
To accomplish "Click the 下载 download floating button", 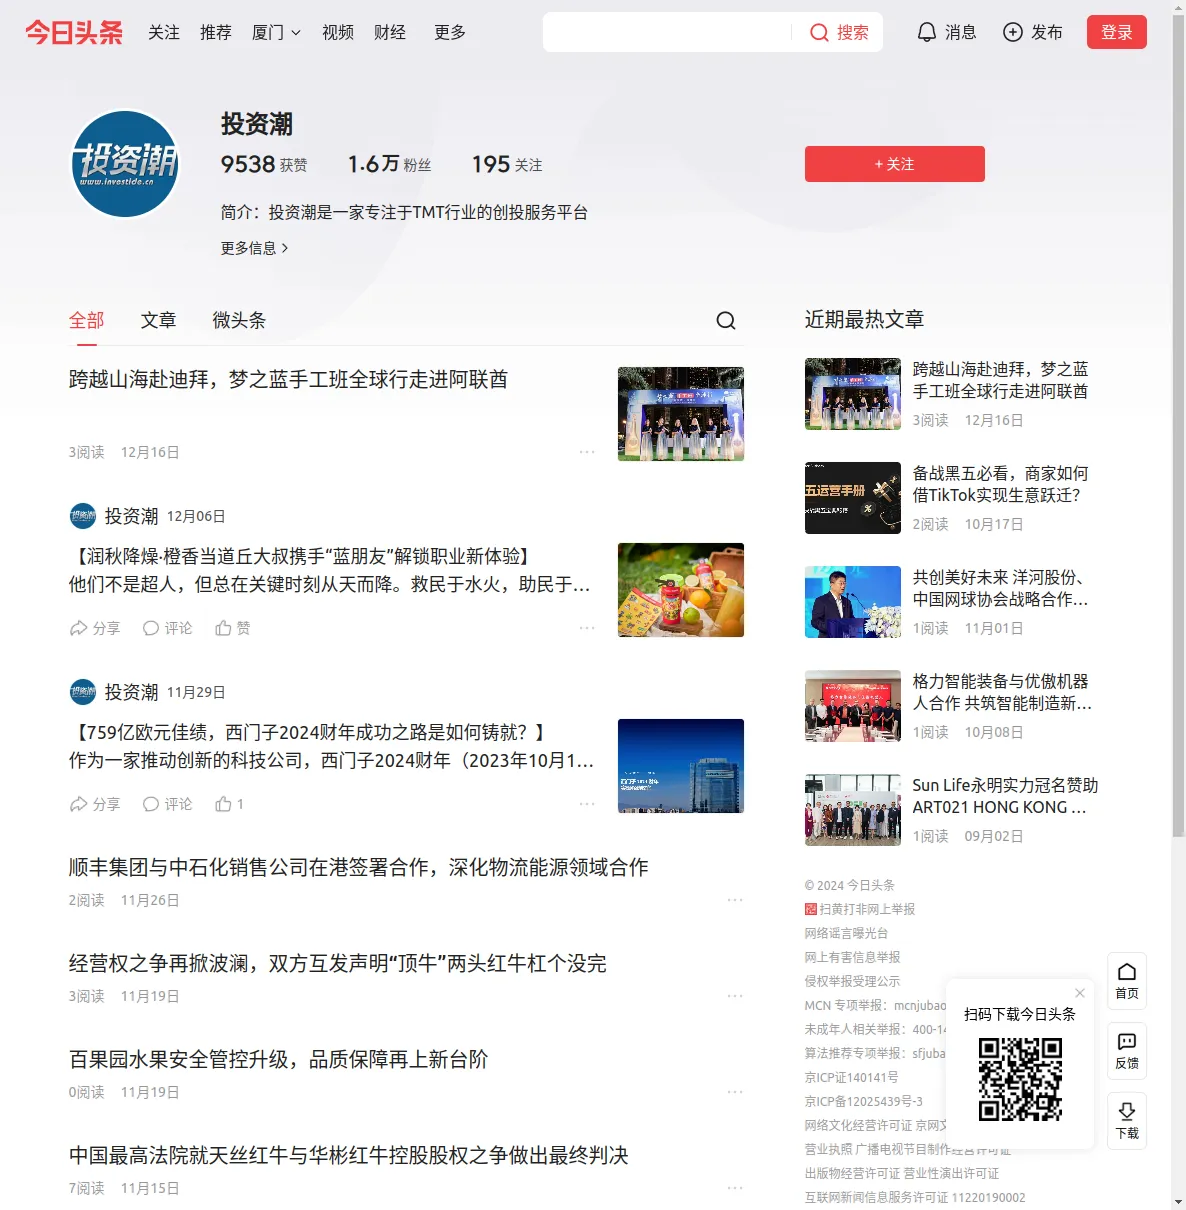I will pyautogui.click(x=1127, y=1121).
